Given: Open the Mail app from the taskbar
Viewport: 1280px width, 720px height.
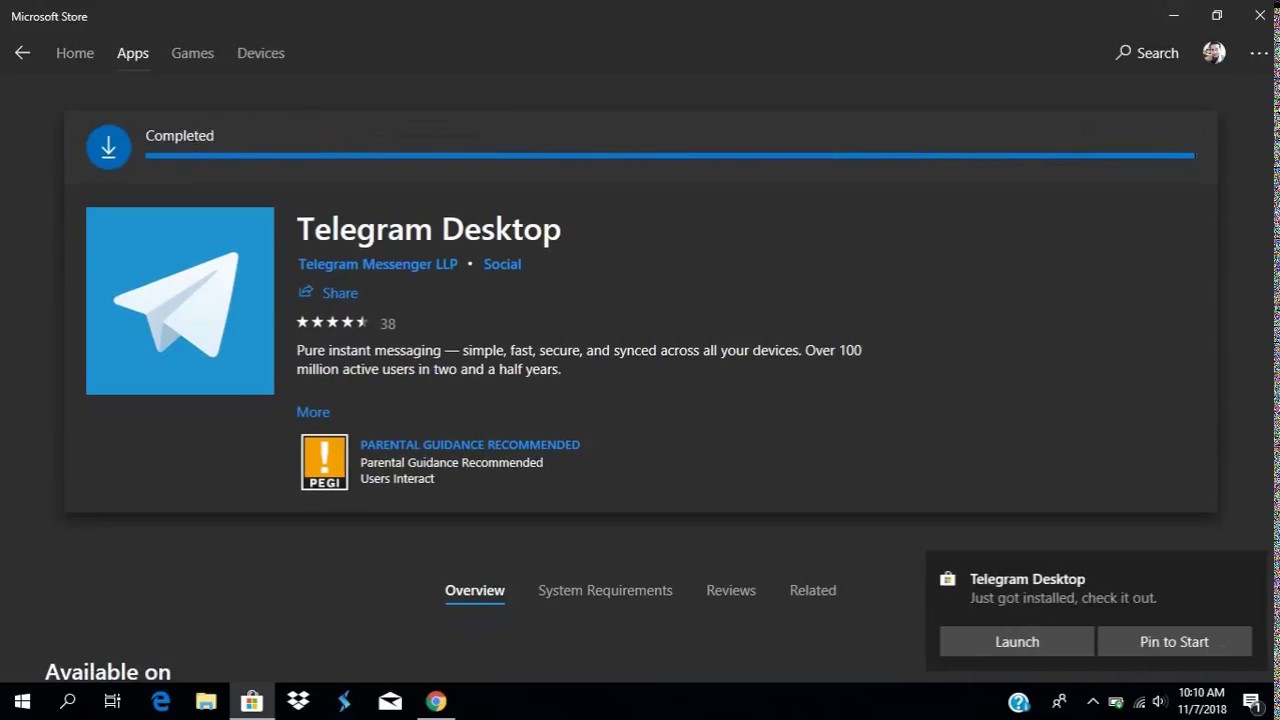Looking at the screenshot, I should (390, 702).
